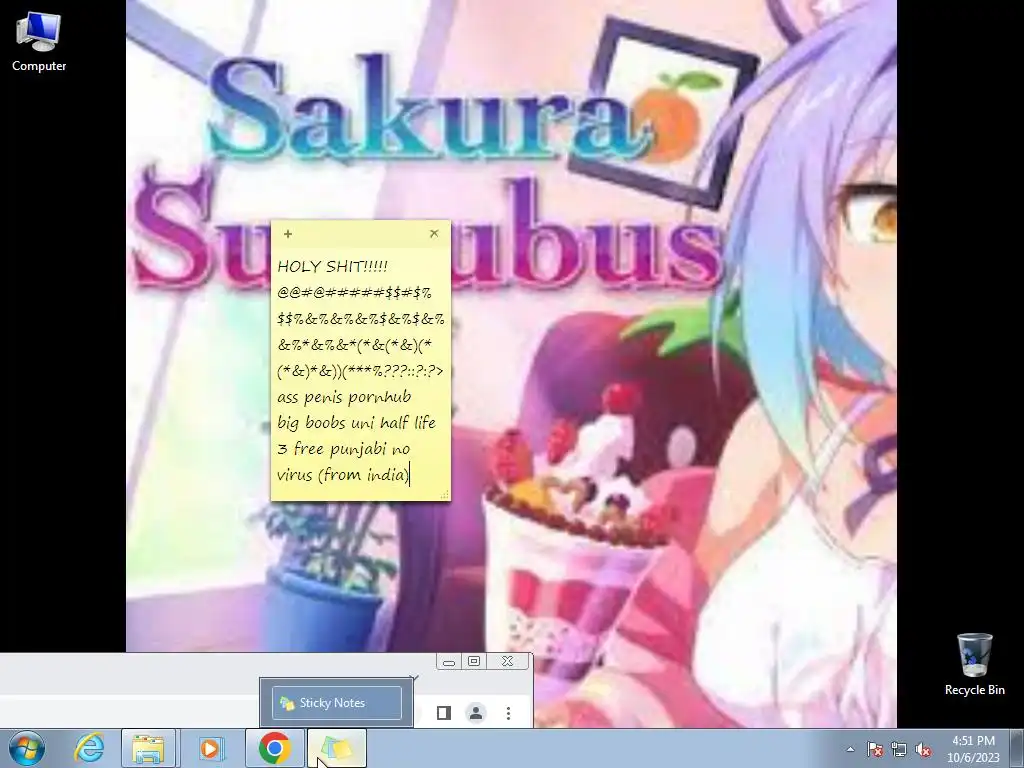Screen dimensions: 1024x768
Task: Switch to Google Chrome taskbar button
Action: (274, 748)
